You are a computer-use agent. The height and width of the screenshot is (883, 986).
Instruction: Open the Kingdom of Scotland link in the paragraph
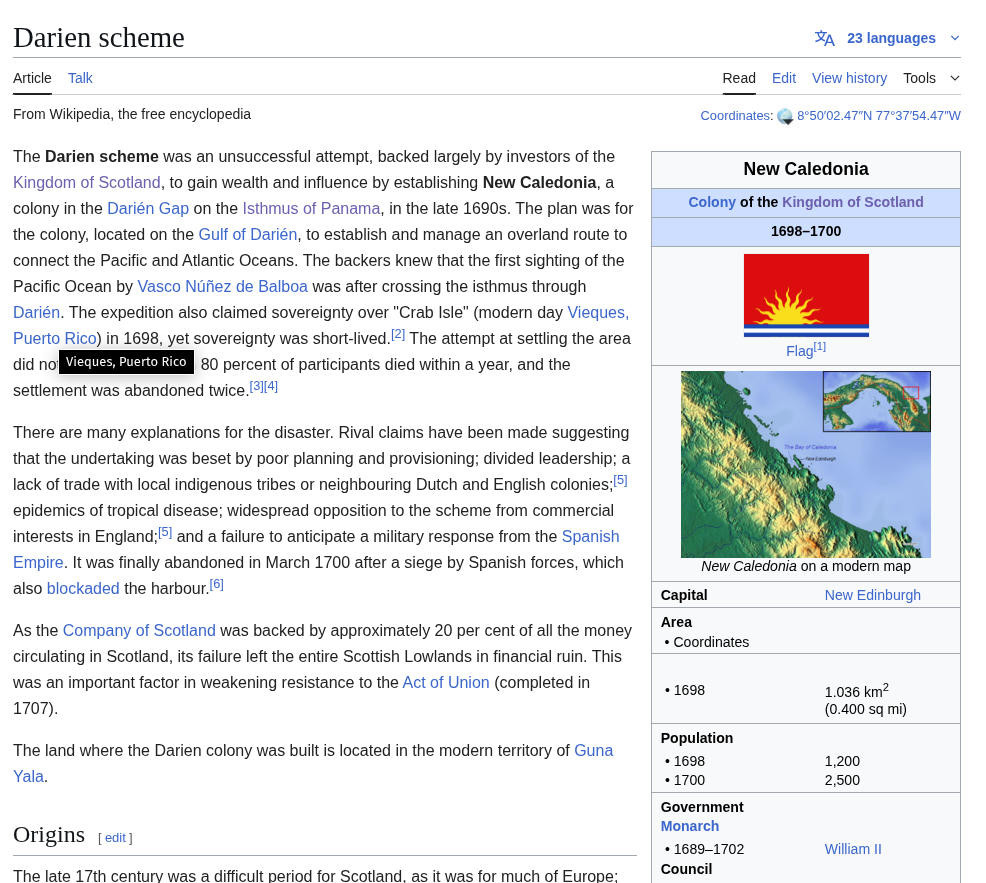pos(87,182)
